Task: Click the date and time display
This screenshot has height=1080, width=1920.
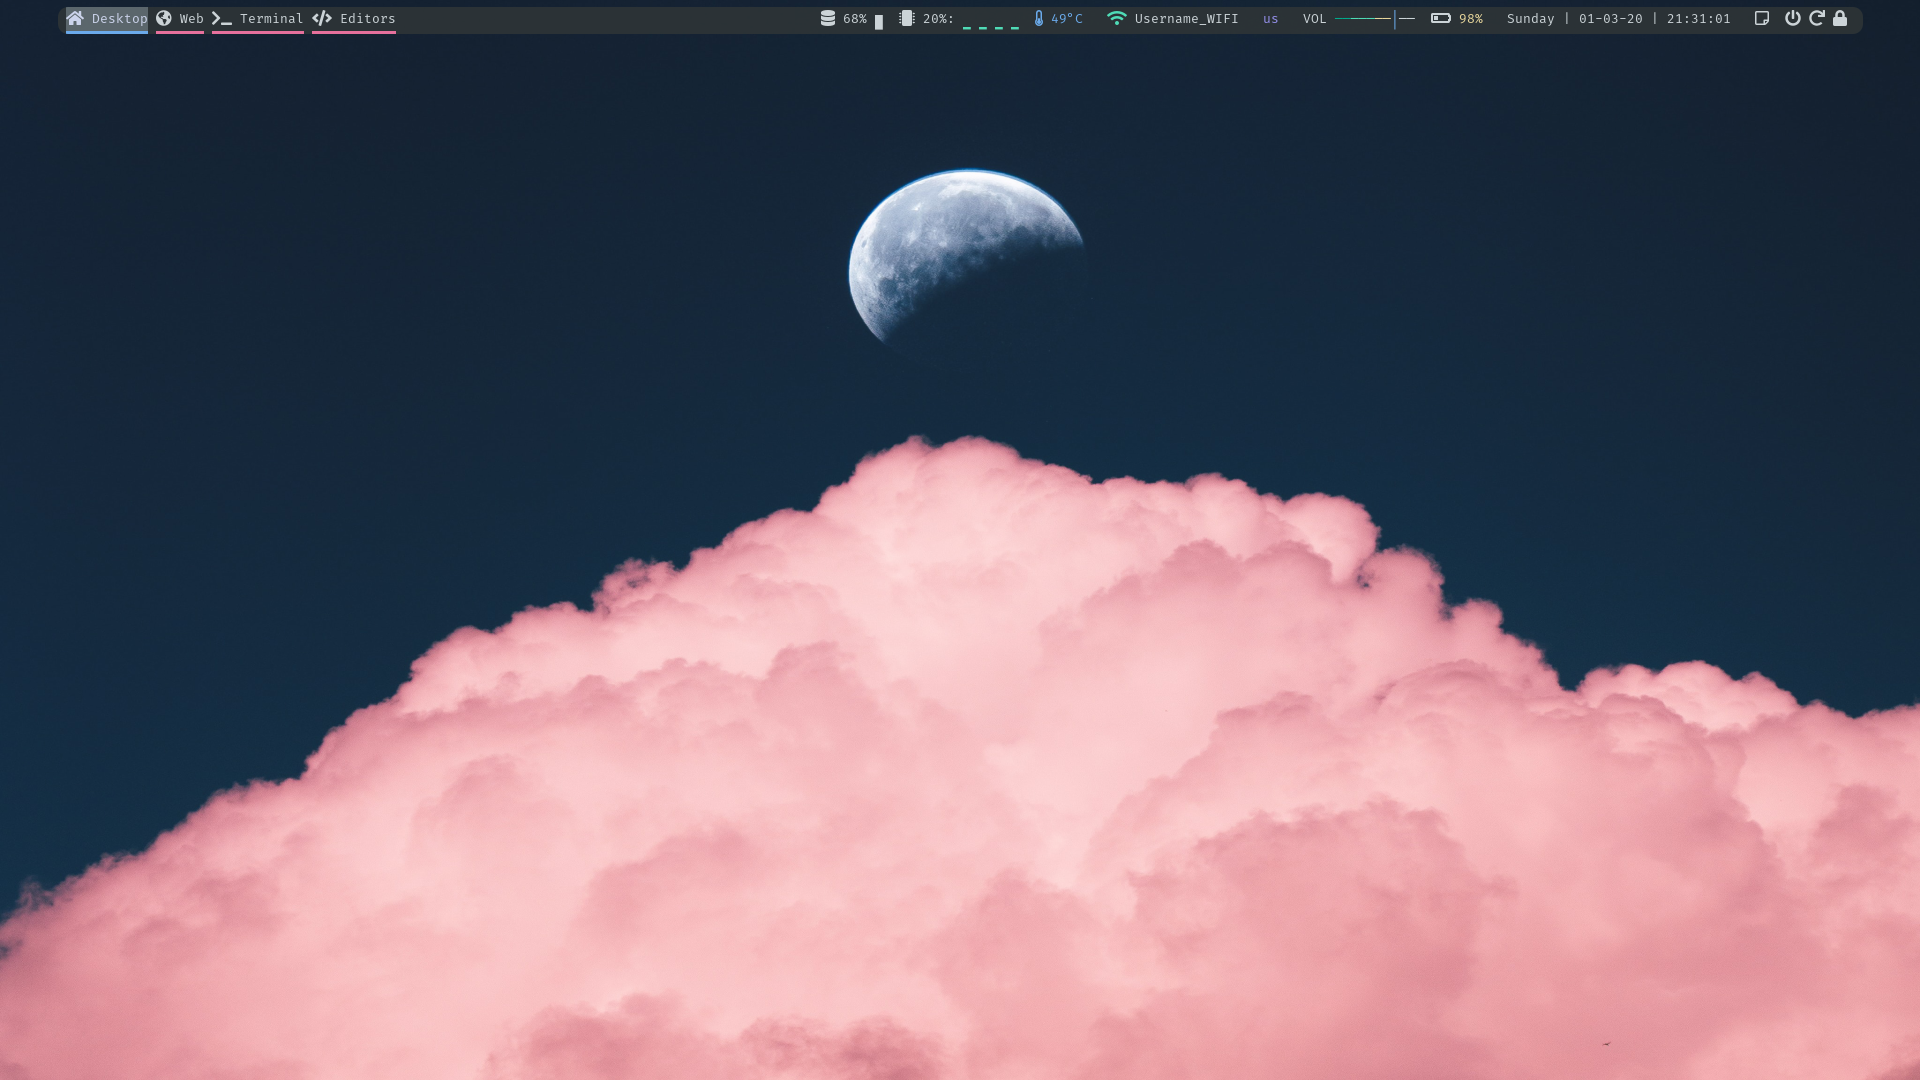Action: tap(1618, 19)
